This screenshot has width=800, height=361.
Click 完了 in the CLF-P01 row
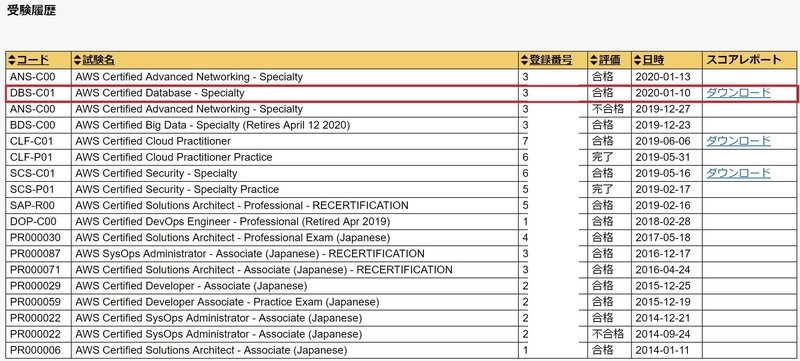pos(603,157)
